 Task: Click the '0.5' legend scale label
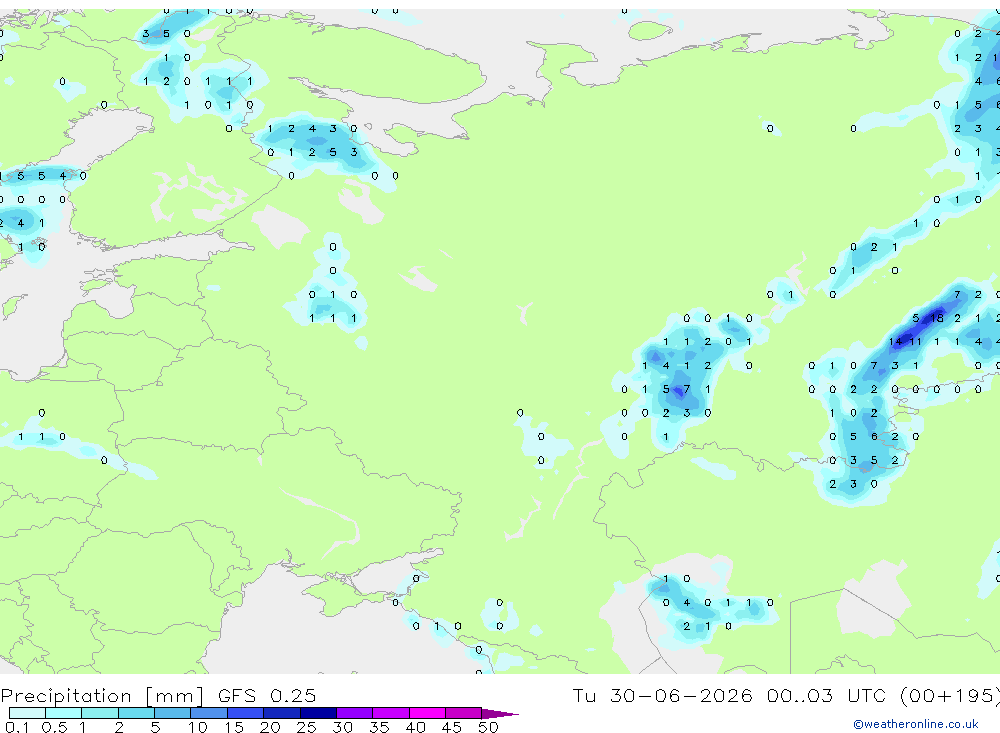(x=54, y=727)
